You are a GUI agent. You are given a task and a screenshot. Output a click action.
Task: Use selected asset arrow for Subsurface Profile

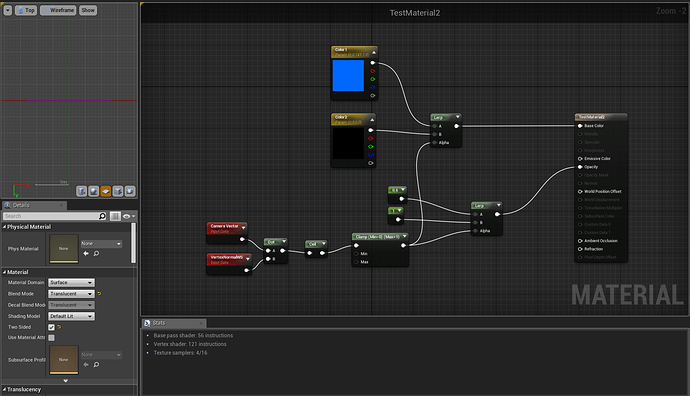[86, 364]
